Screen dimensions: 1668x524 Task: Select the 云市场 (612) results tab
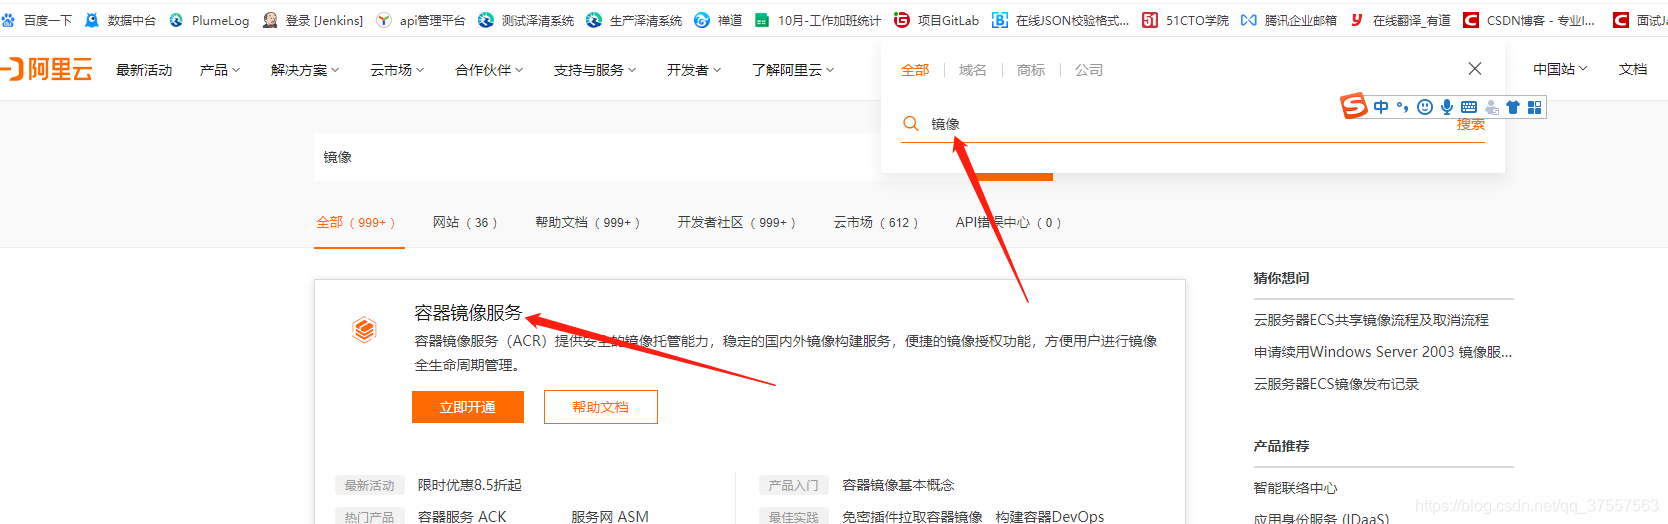tap(876, 222)
